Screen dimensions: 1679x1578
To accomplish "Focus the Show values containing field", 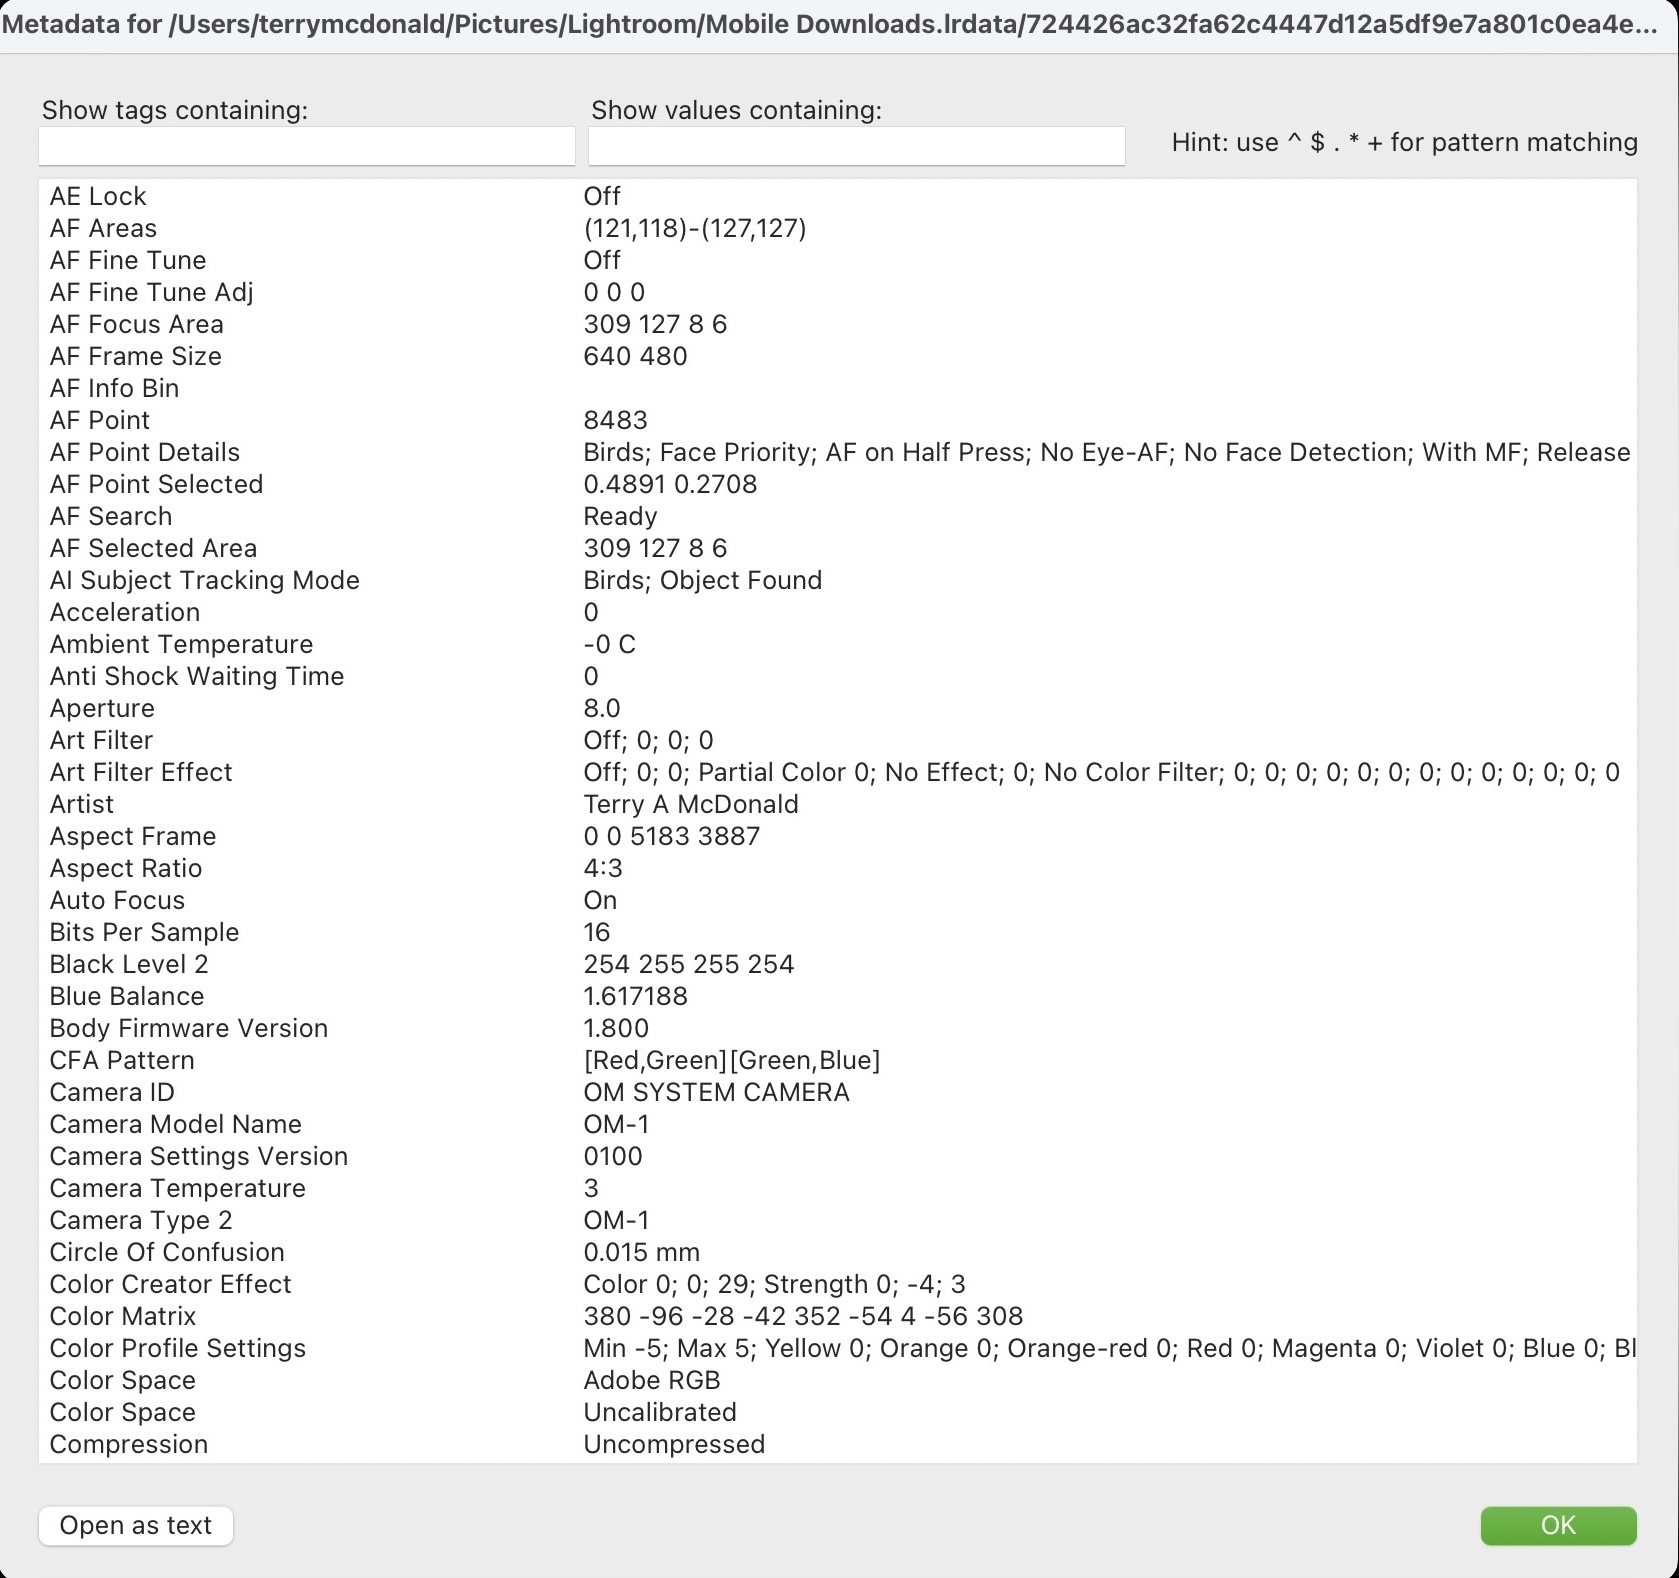I will [x=856, y=146].
